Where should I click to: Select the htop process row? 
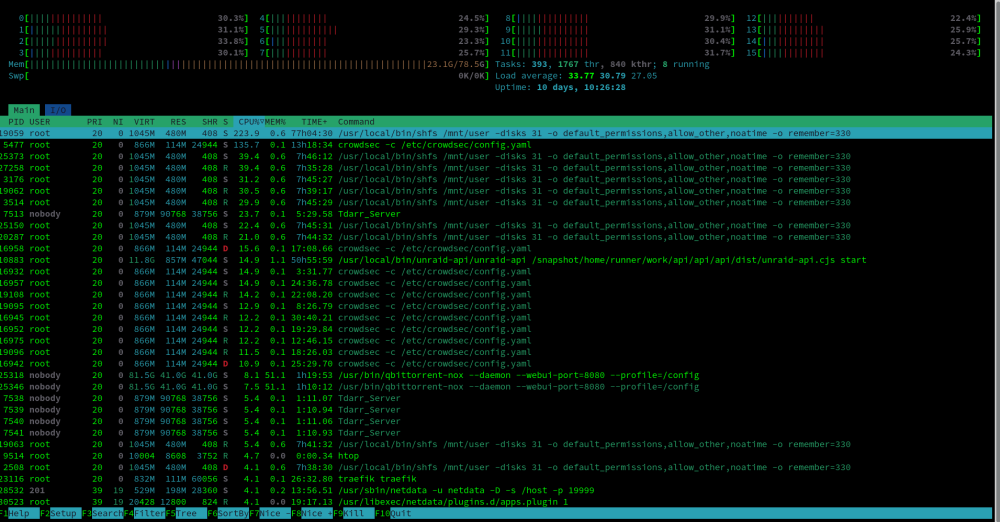pos(496,456)
